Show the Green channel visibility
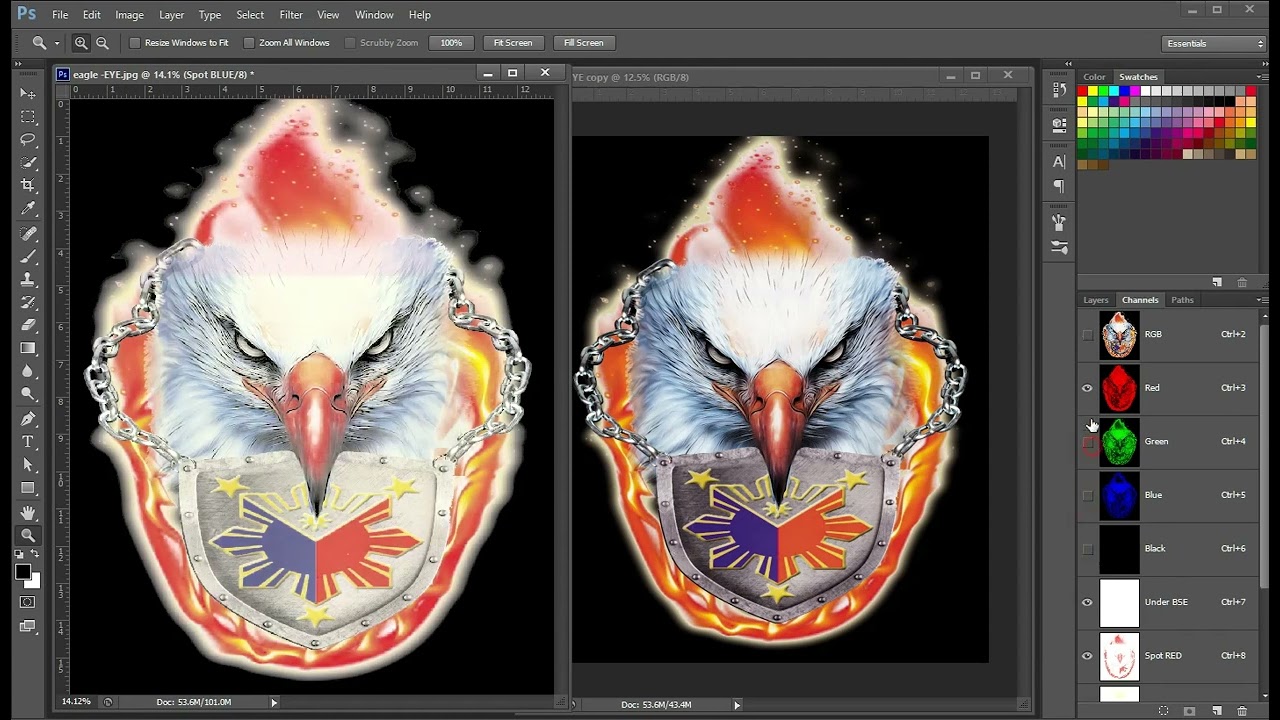This screenshot has height=720, width=1280. (x=1088, y=442)
